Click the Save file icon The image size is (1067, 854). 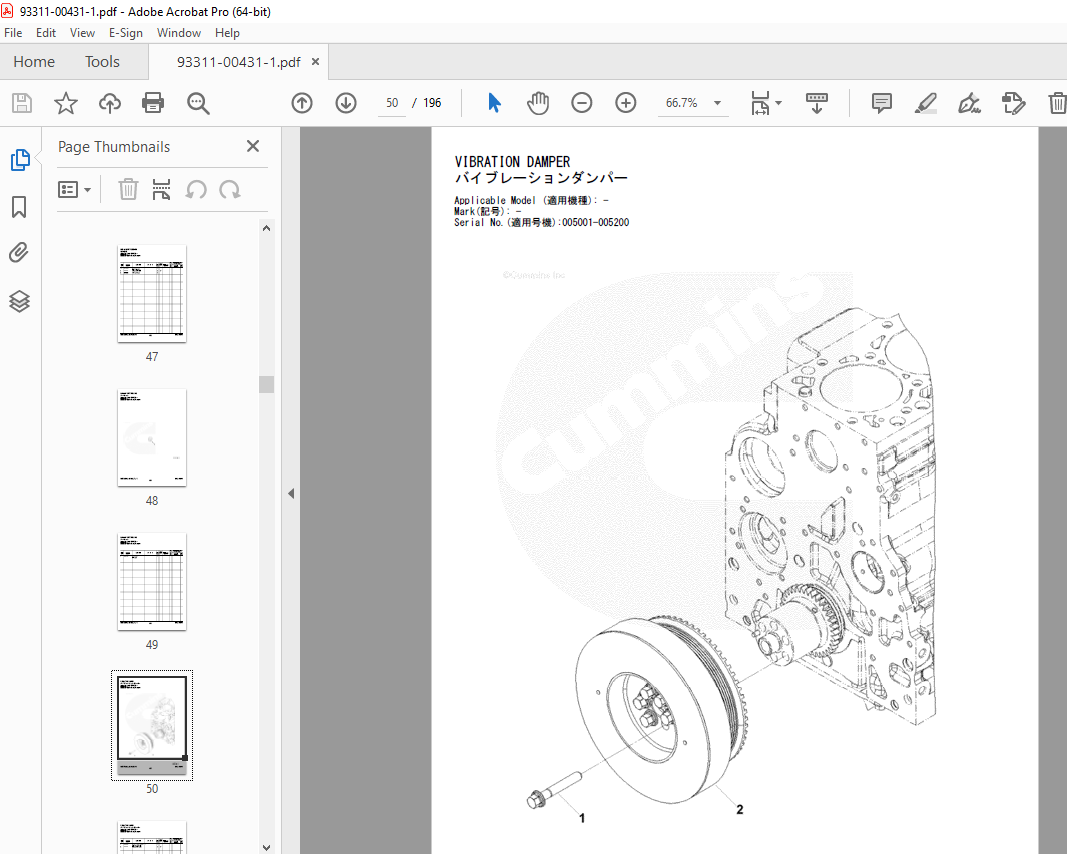(22, 103)
